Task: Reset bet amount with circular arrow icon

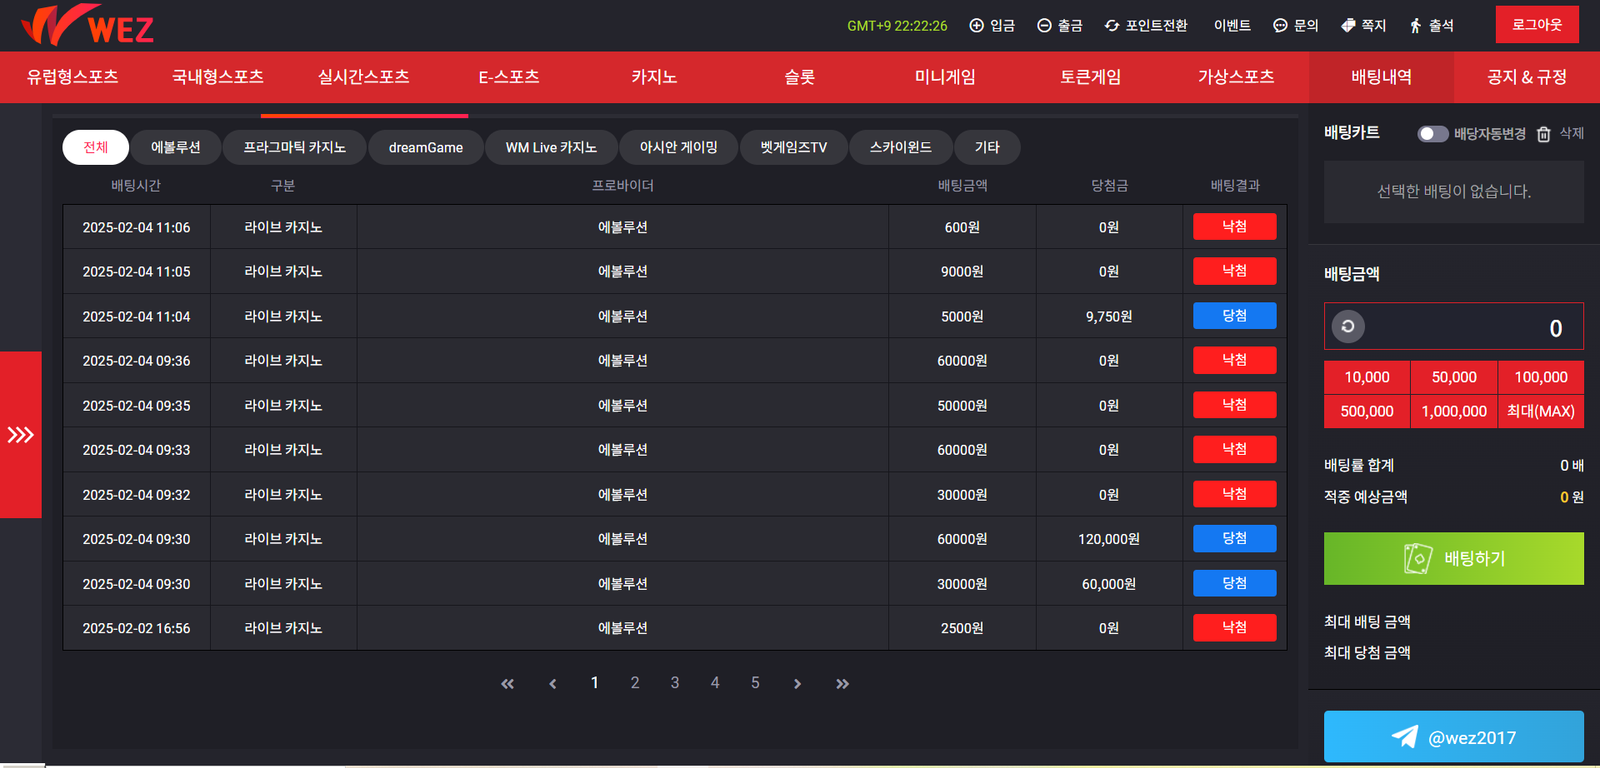Action: point(1348,327)
